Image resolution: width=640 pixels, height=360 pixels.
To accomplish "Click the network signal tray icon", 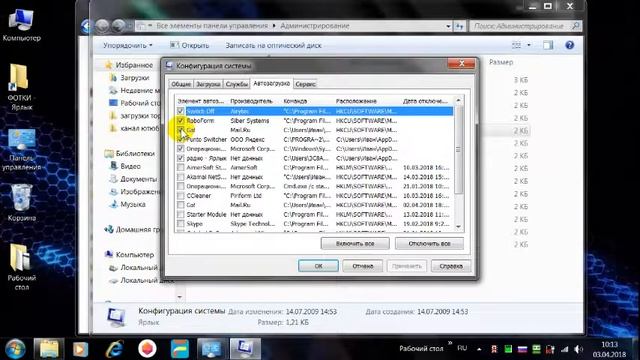I will coord(564,349).
